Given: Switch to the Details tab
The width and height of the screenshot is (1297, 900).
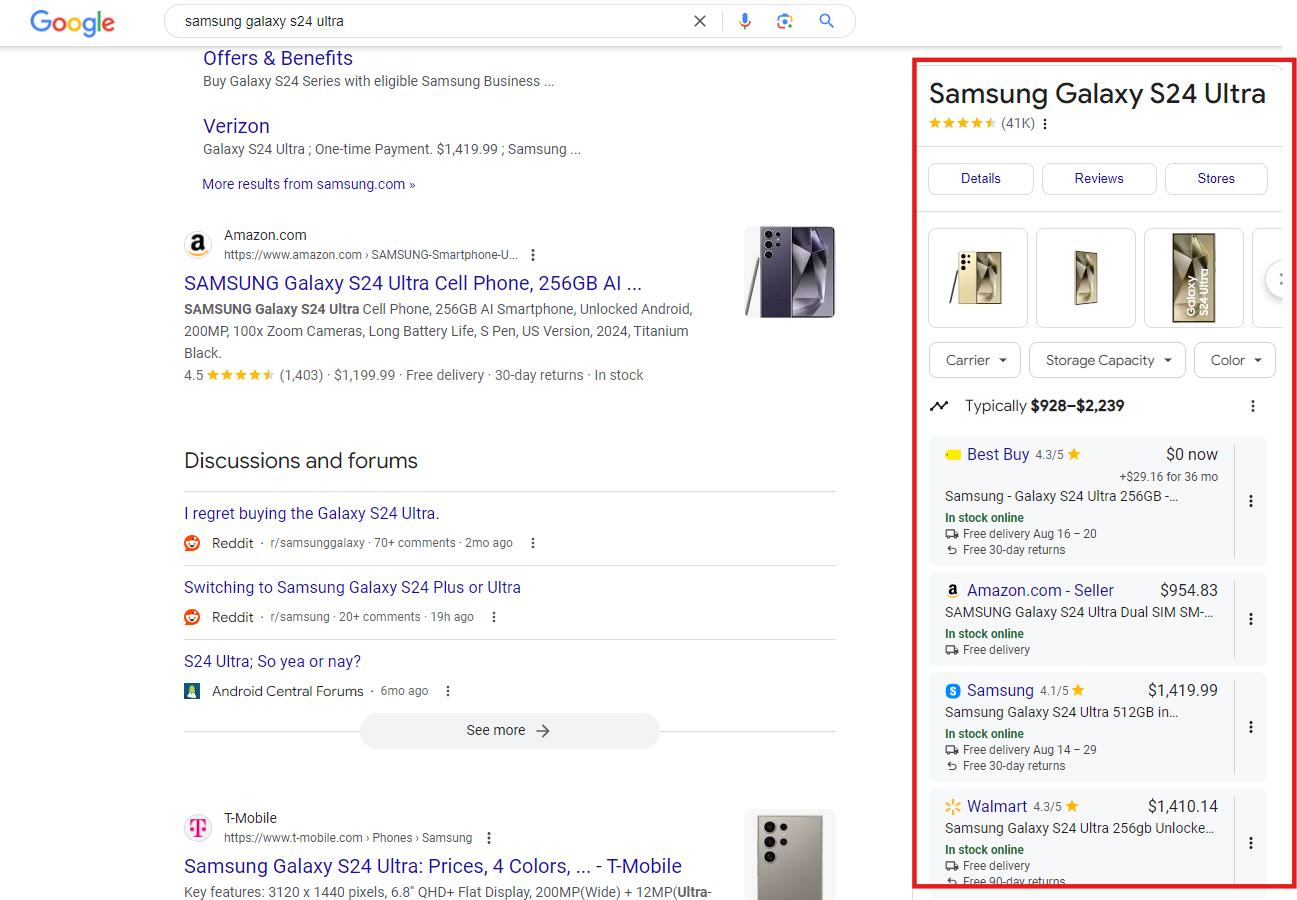Looking at the screenshot, I should [x=981, y=179].
